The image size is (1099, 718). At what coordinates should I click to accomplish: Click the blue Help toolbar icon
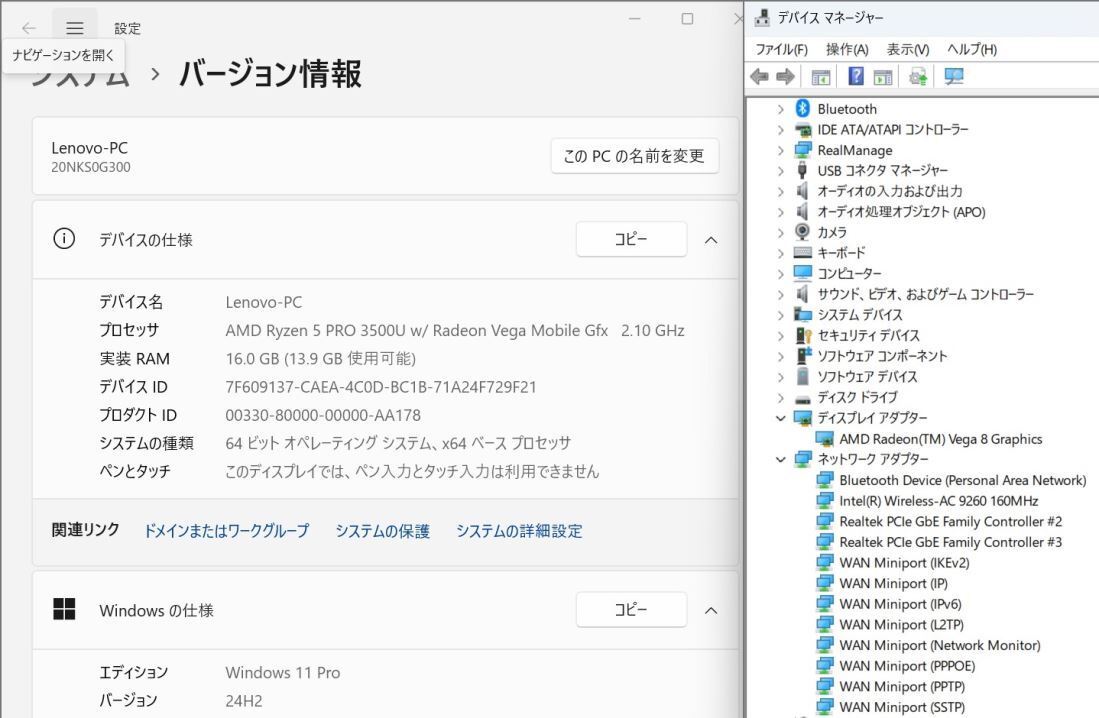[856, 76]
